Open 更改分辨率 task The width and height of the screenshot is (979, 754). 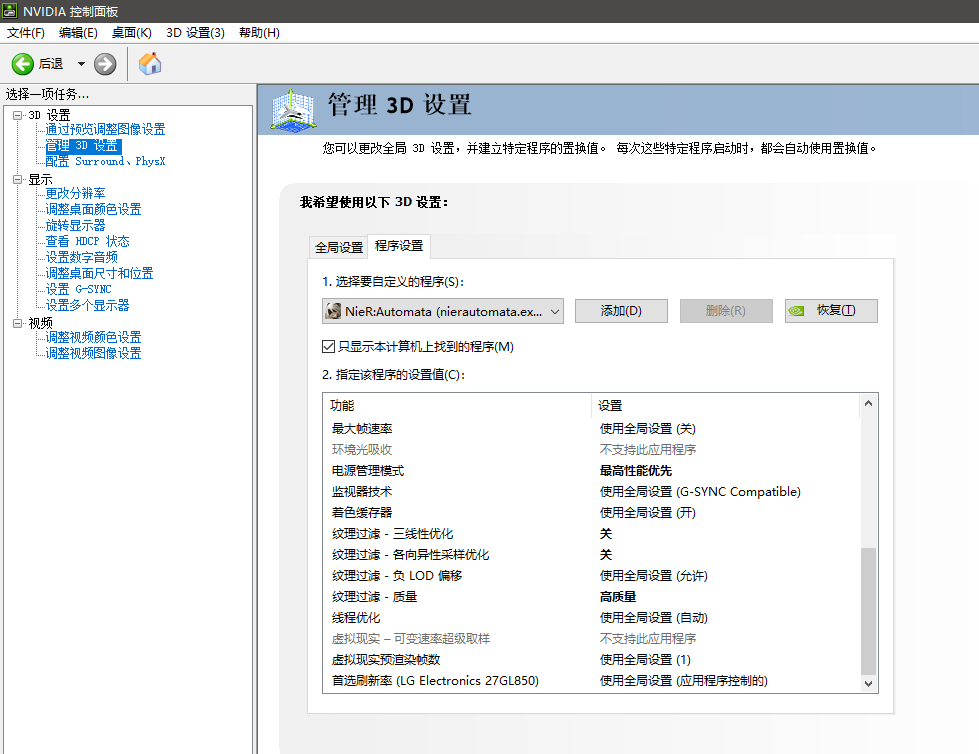pyautogui.click(x=75, y=193)
